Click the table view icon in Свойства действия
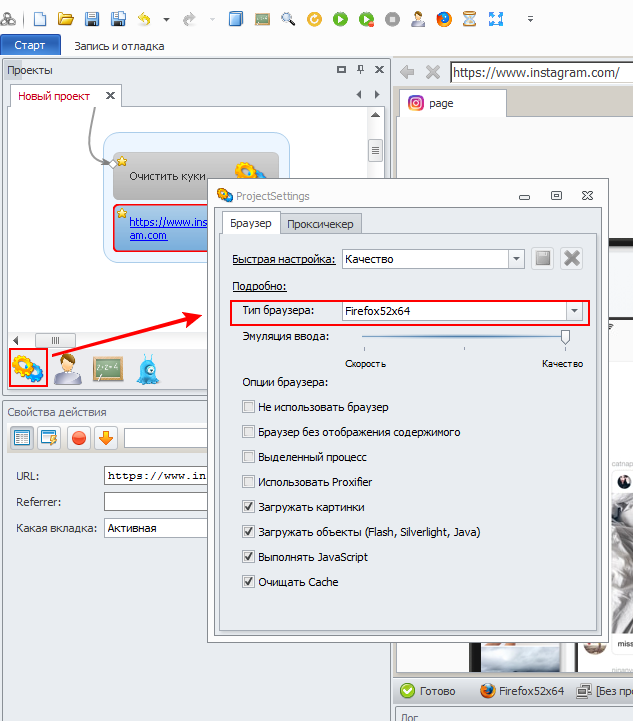Screen dimensions: 633x721 point(22,438)
